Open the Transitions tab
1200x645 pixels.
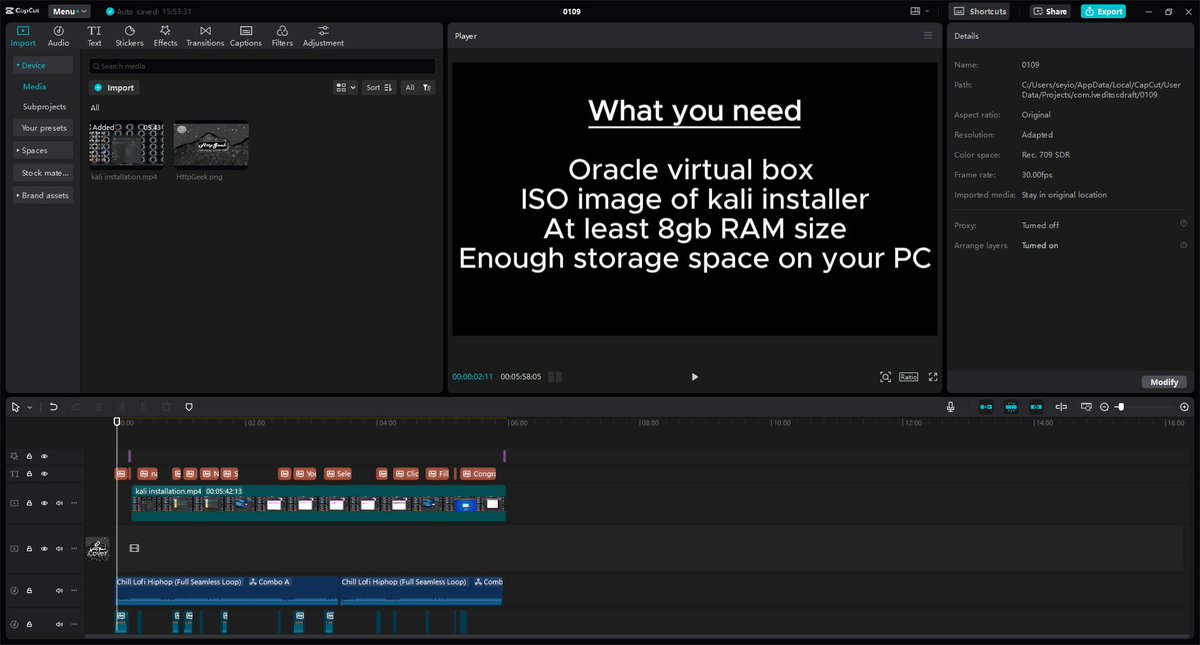(x=205, y=36)
